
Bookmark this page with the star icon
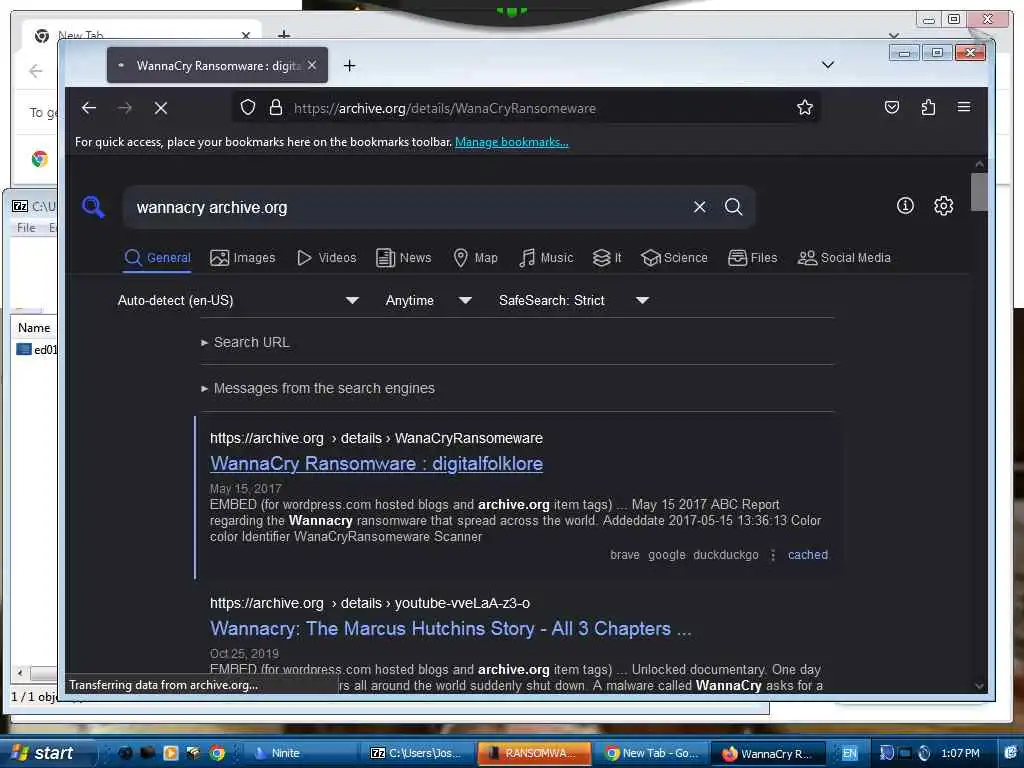[x=805, y=107]
